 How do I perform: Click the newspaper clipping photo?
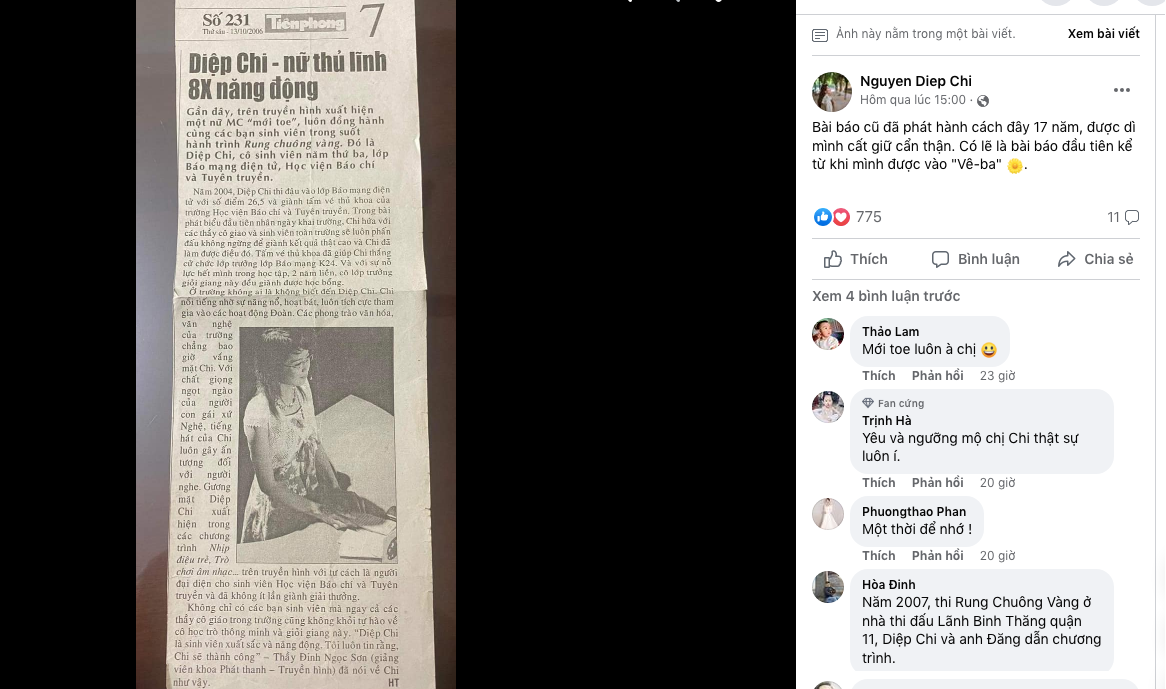296,344
